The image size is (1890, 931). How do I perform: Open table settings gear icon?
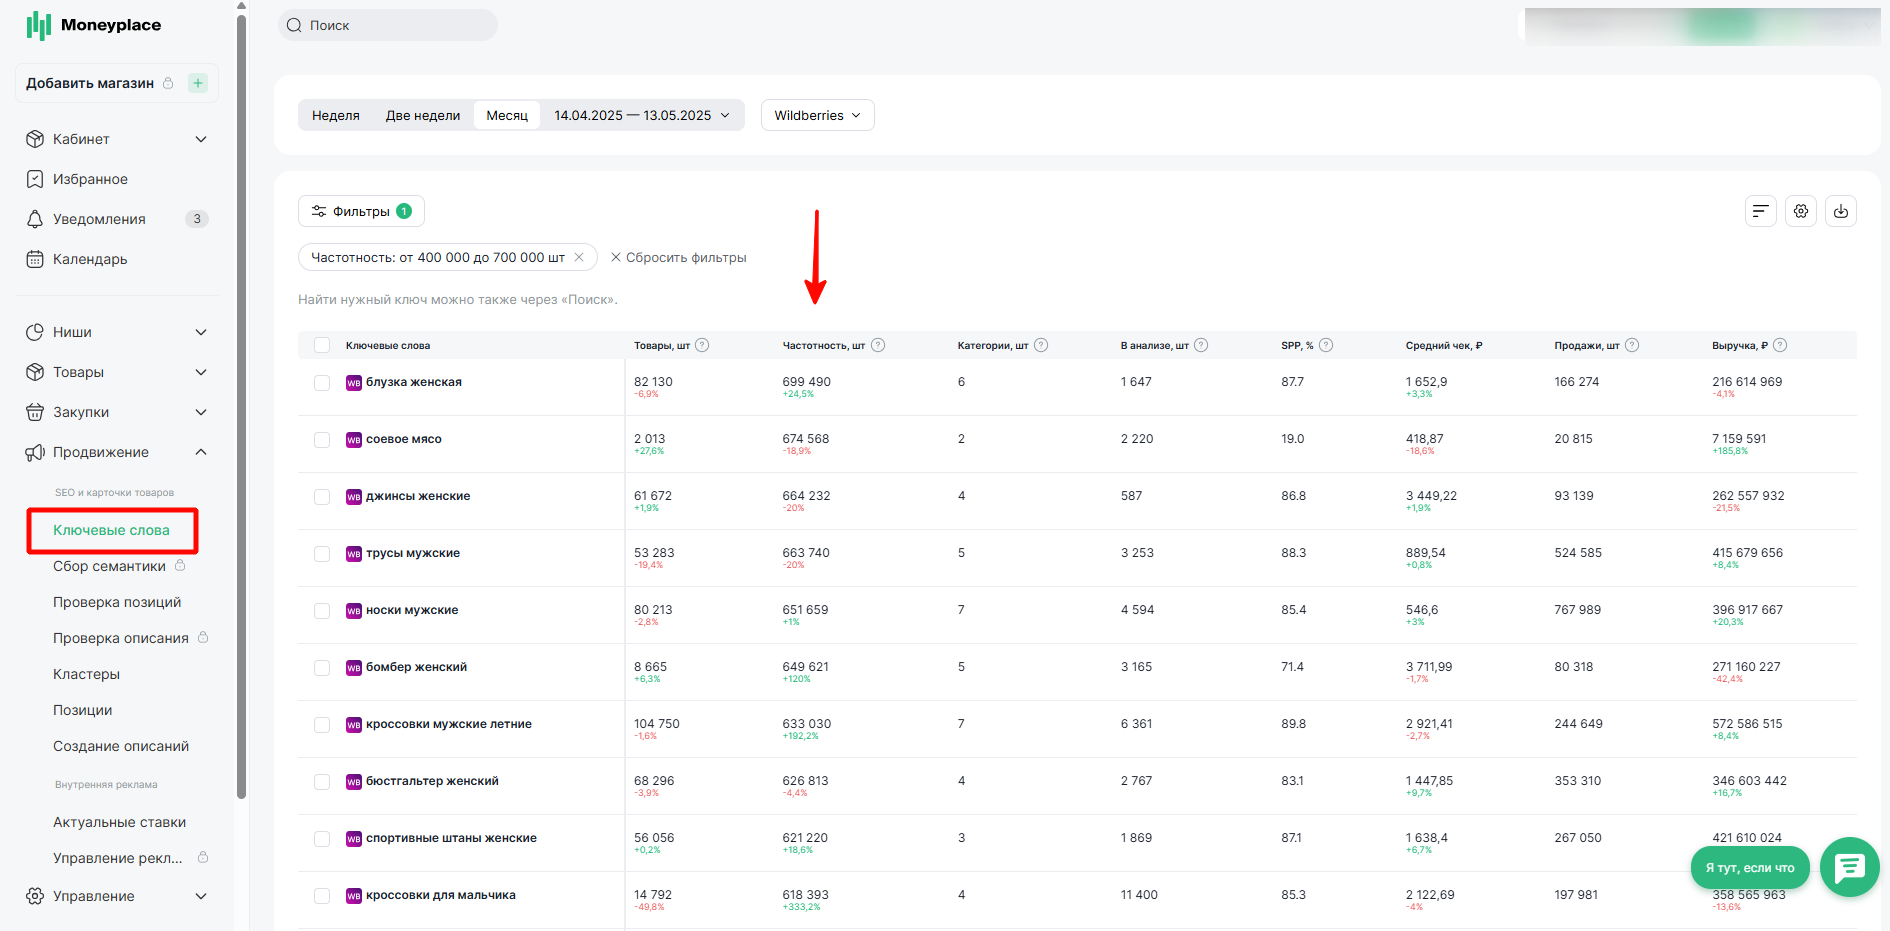[1801, 211]
